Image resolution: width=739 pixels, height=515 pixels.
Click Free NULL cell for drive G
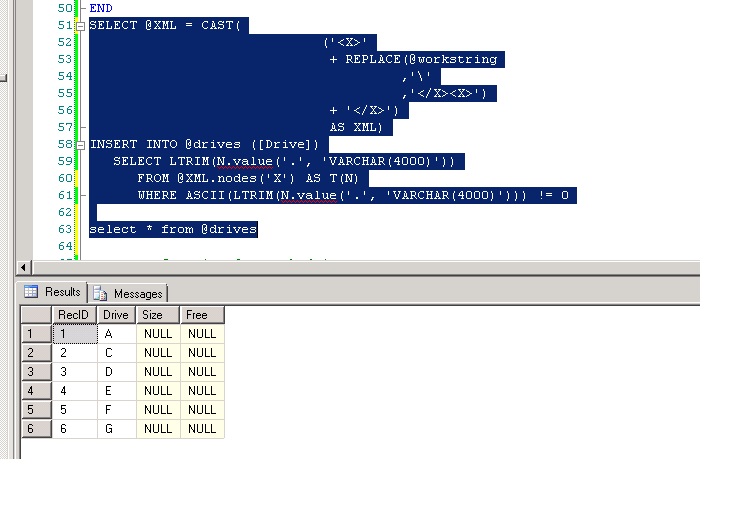pos(203,429)
